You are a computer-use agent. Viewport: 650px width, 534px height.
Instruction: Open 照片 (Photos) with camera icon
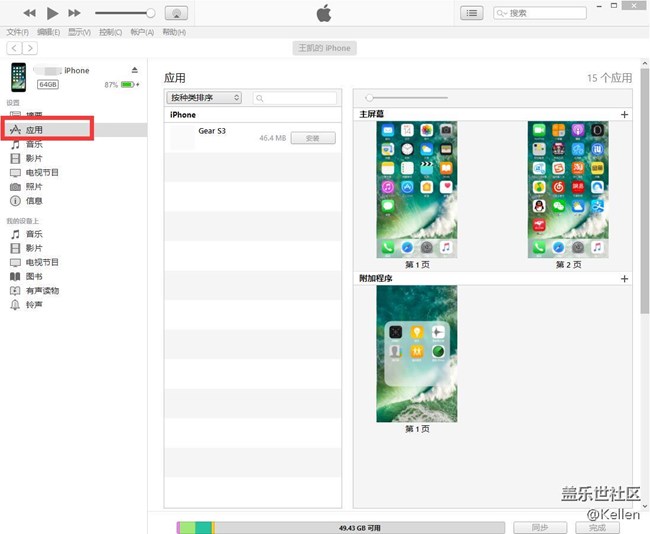[x=34, y=187]
